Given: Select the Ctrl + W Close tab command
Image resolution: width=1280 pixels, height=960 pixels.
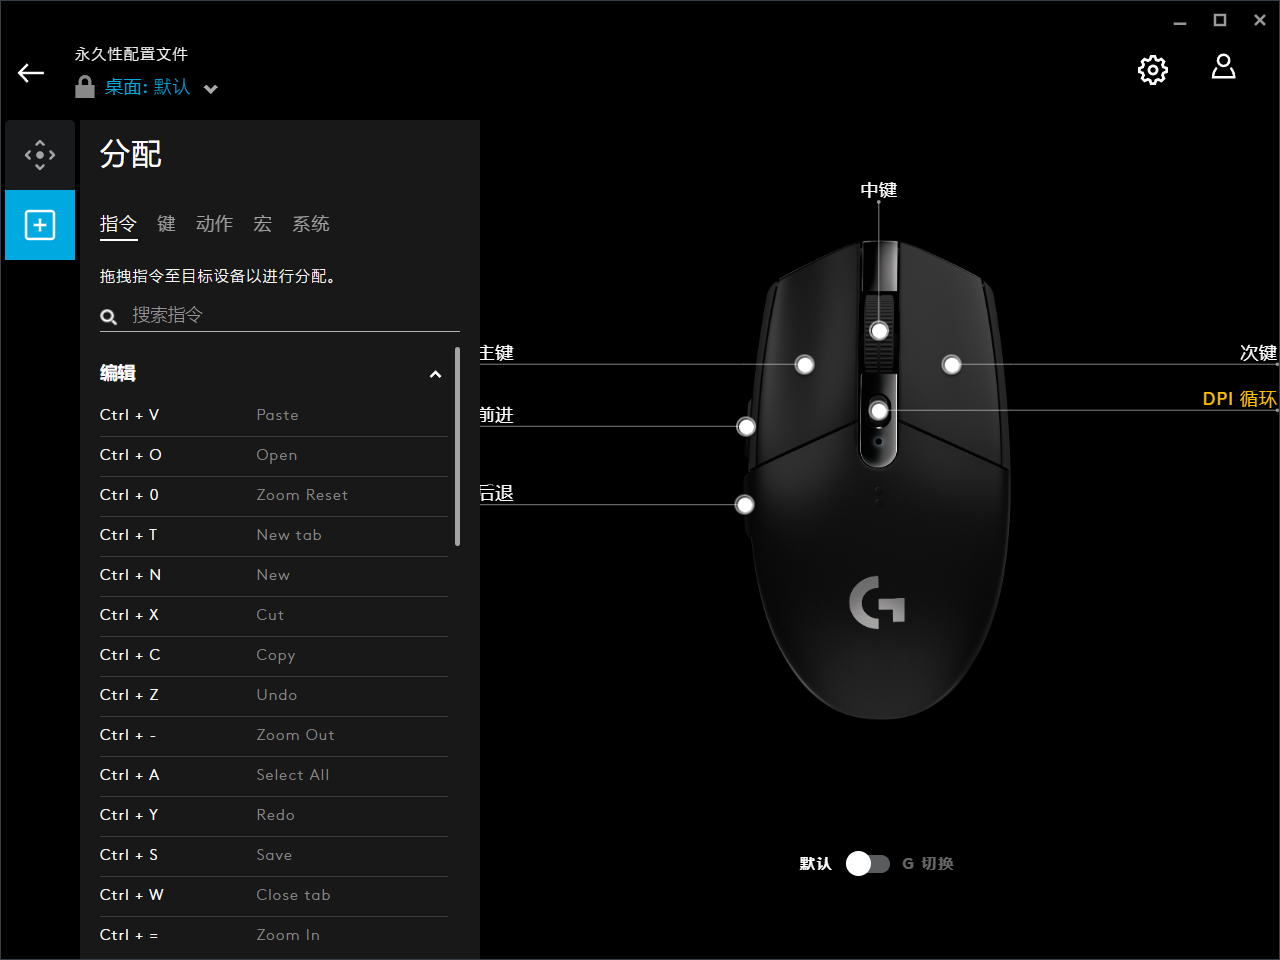Looking at the screenshot, I should coord(274,896).
